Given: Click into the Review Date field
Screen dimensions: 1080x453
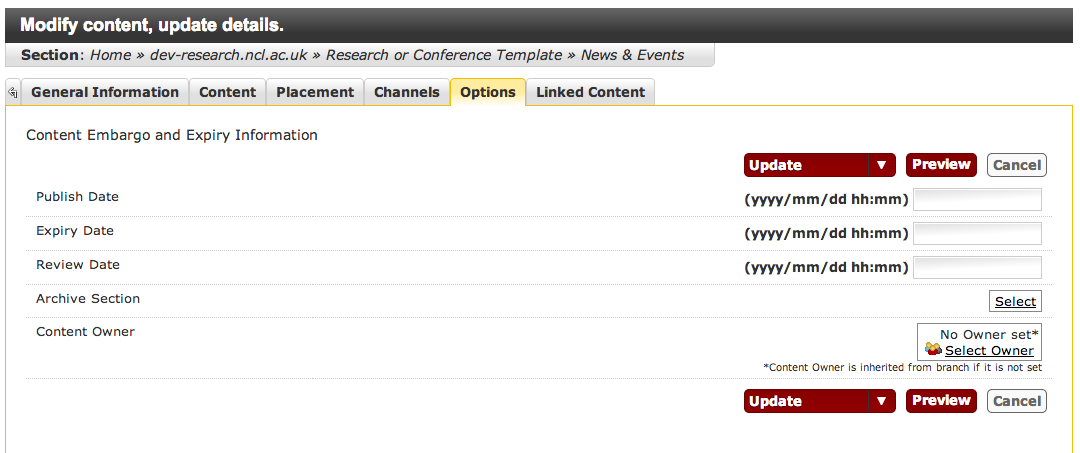Looking at the screenshot, I should 977,267.
